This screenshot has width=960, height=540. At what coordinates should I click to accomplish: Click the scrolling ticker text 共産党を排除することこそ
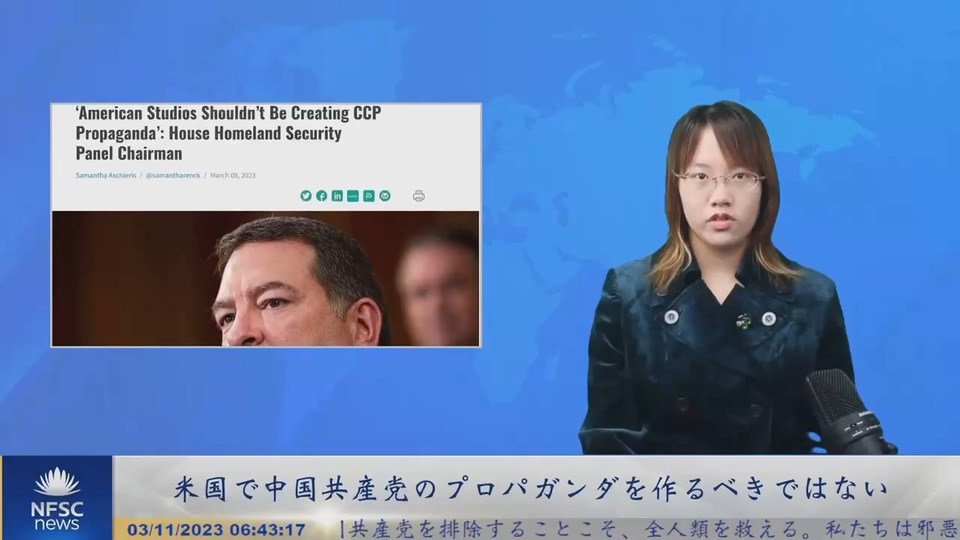(x=484, y=530)
